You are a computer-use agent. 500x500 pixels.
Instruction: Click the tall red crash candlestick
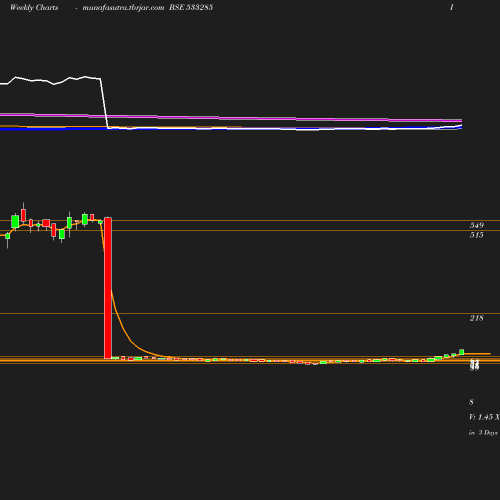[x=108, y=288]
